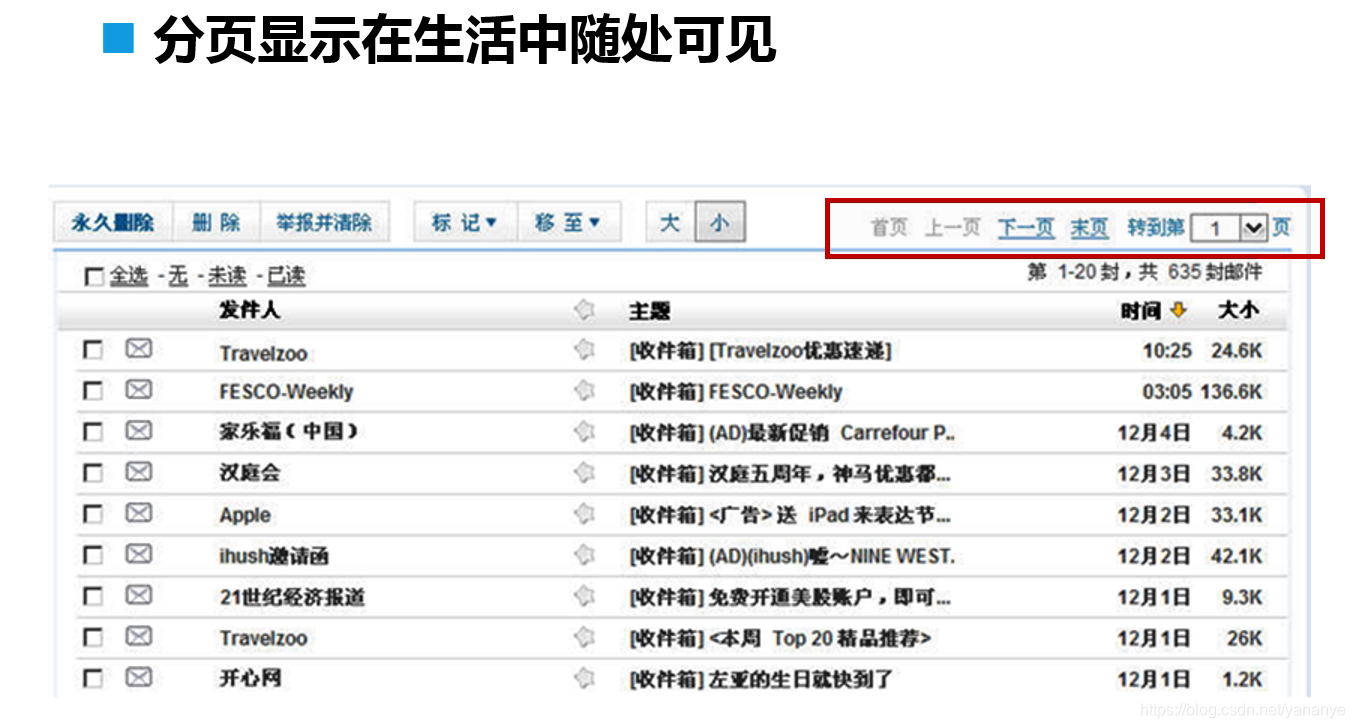The height and width of the screenshot is (728, 1355).
Task: Open the 汉庭五周年 subject message
Action: (x=790, y=474)
